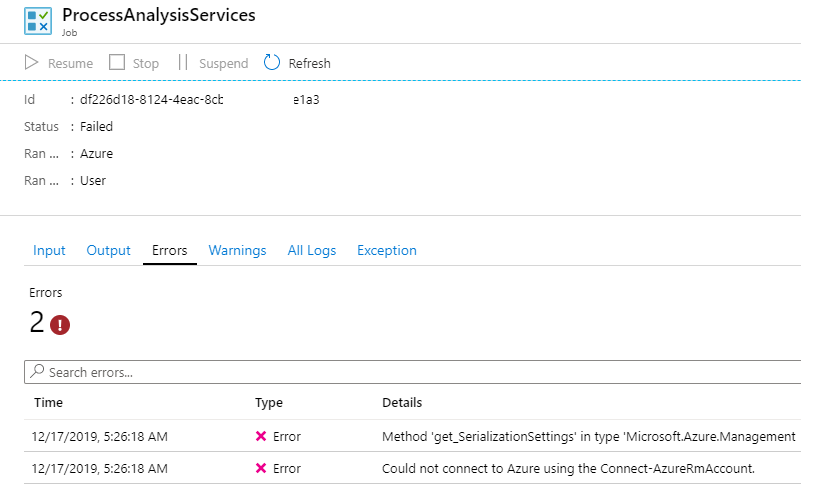Click the Resume button label
814x494 pixels.
click(x=71, y=63)
